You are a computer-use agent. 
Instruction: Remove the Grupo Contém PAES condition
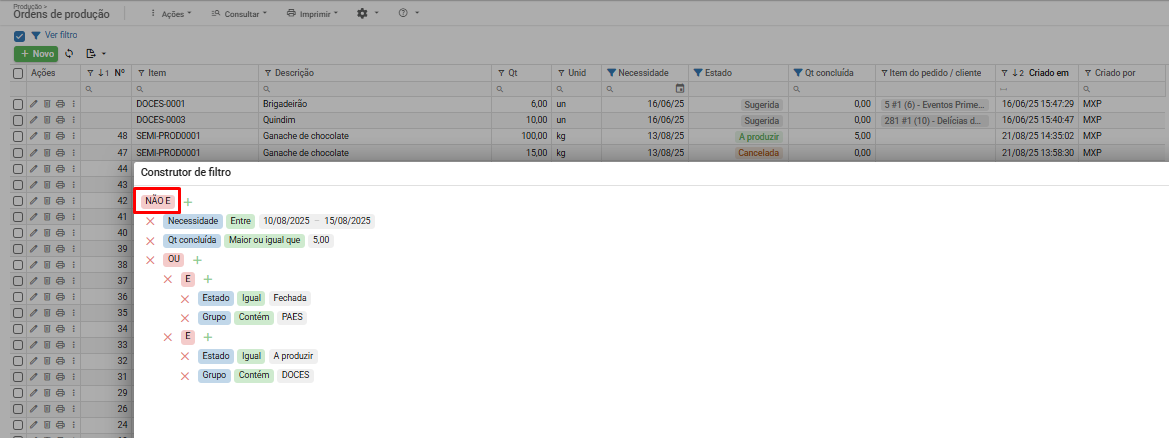point(185,318)
